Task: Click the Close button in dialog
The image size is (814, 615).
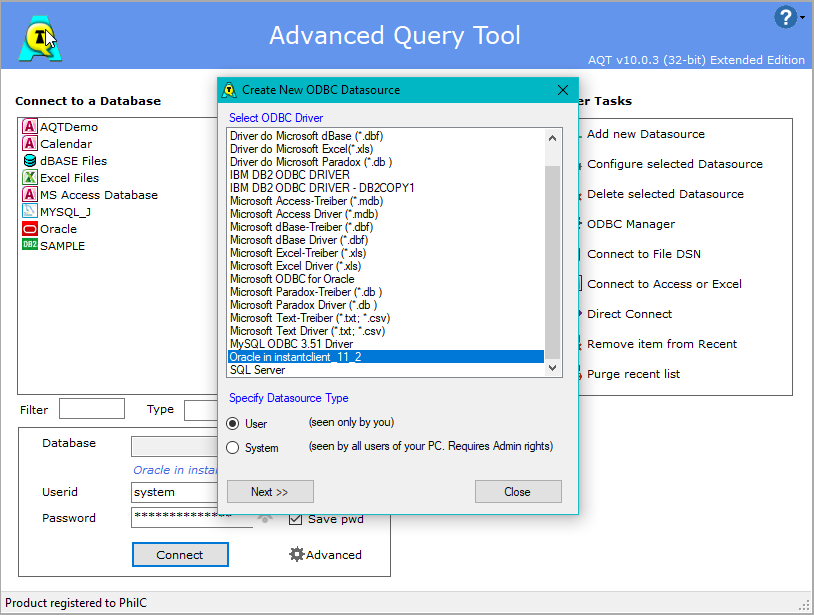Action: tap(518, 491)
